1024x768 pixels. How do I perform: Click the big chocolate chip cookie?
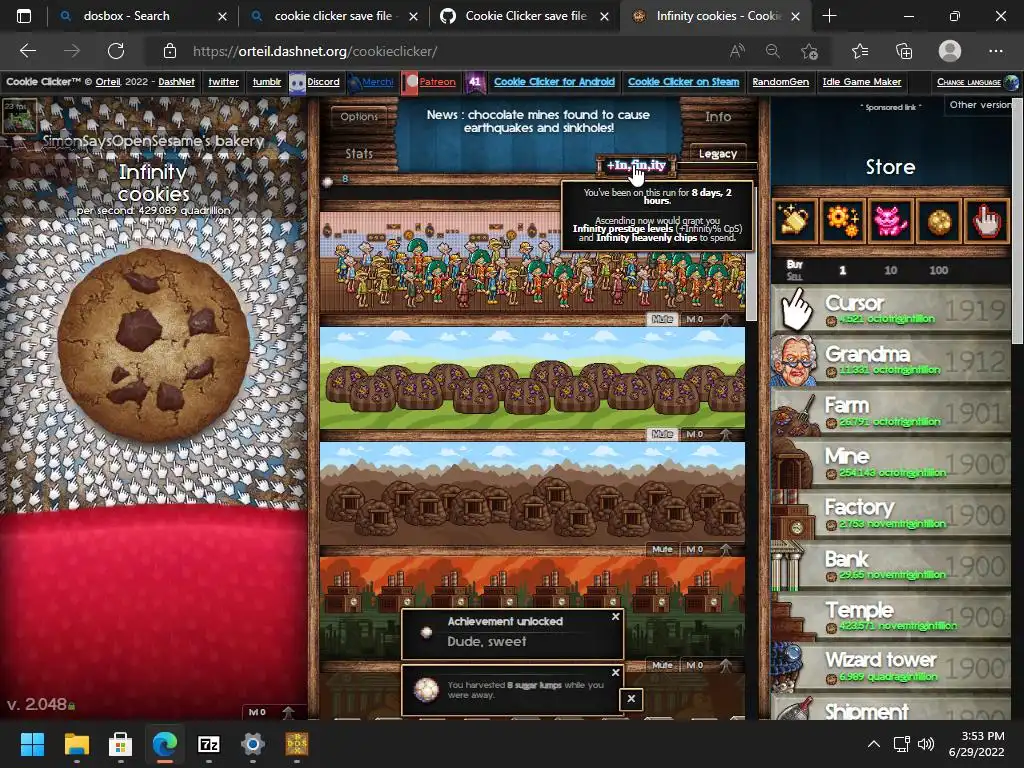point(153,345)
